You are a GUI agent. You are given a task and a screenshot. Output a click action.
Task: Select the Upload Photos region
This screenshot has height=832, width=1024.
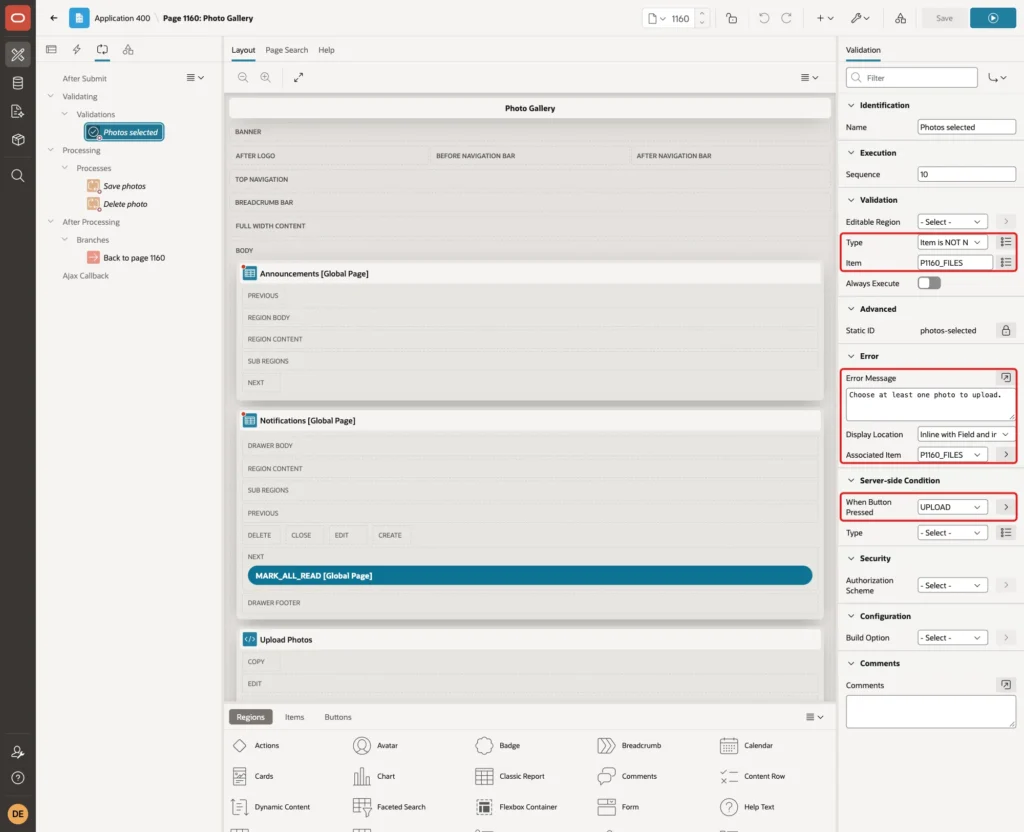[530, 639]
